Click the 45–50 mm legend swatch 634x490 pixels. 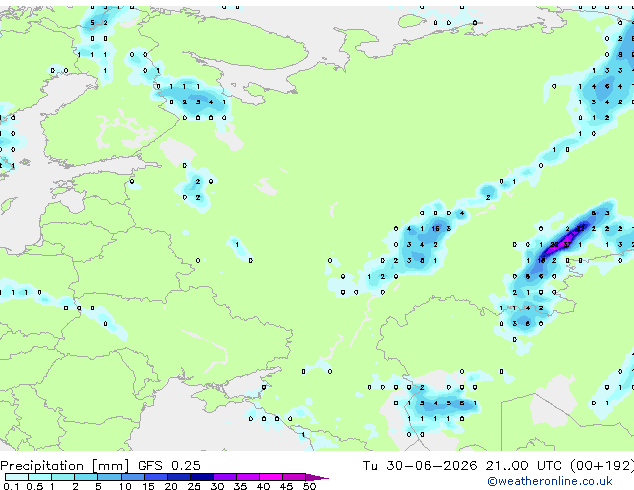point(294,477)
